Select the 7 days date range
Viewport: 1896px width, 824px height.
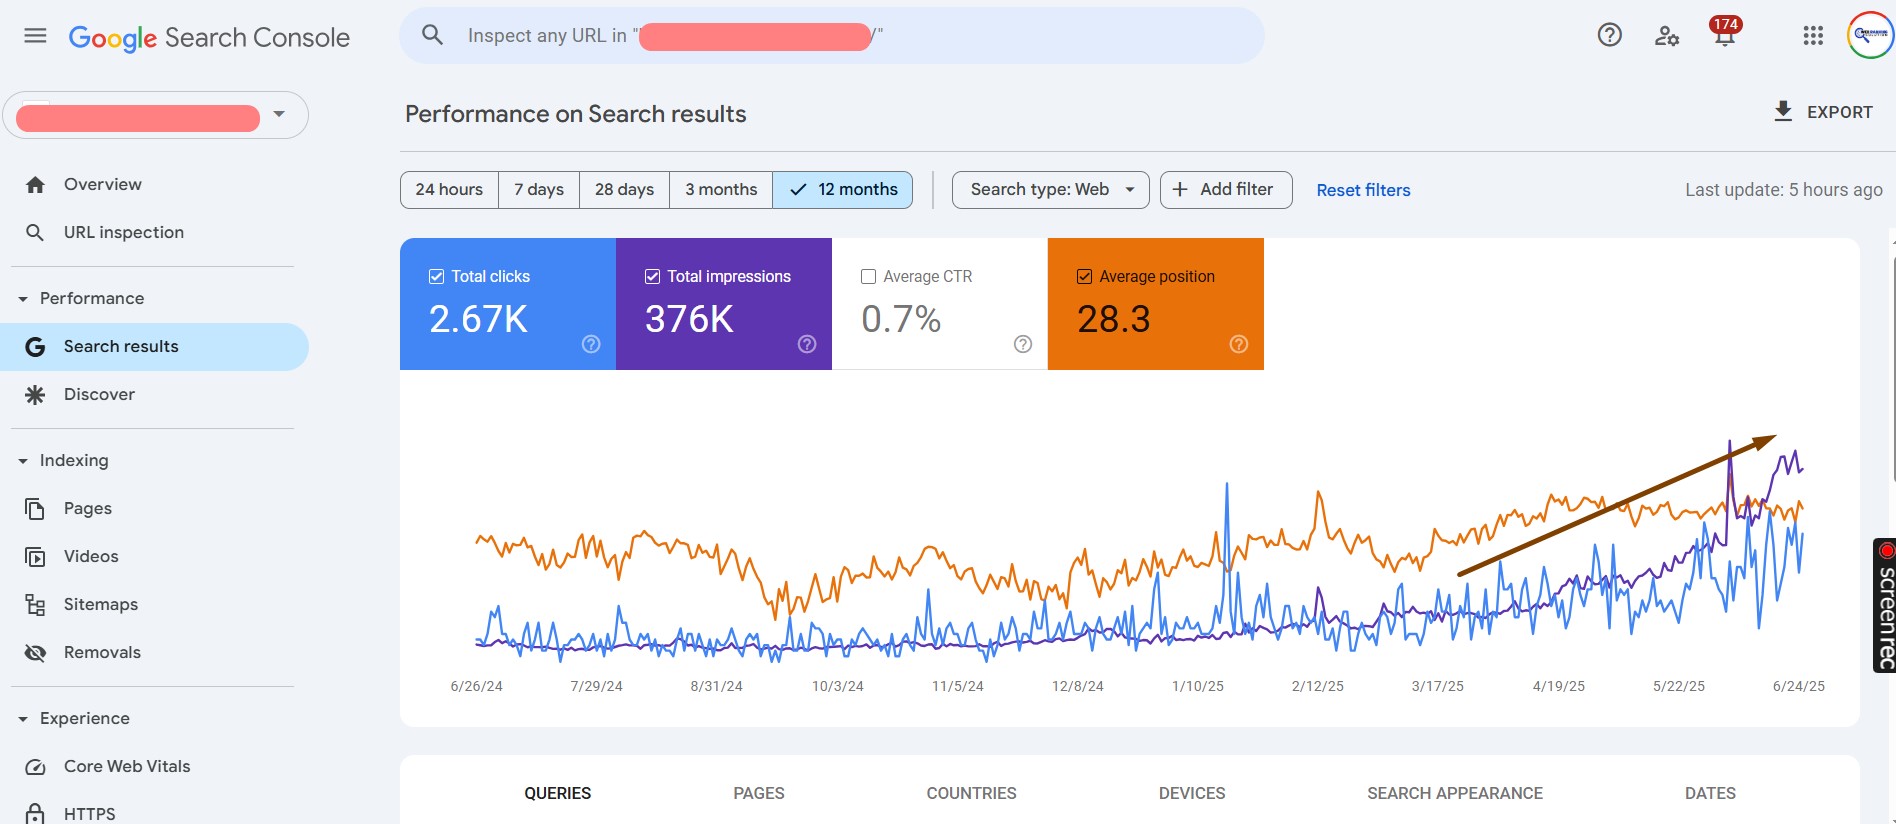[x=539, y=190]
